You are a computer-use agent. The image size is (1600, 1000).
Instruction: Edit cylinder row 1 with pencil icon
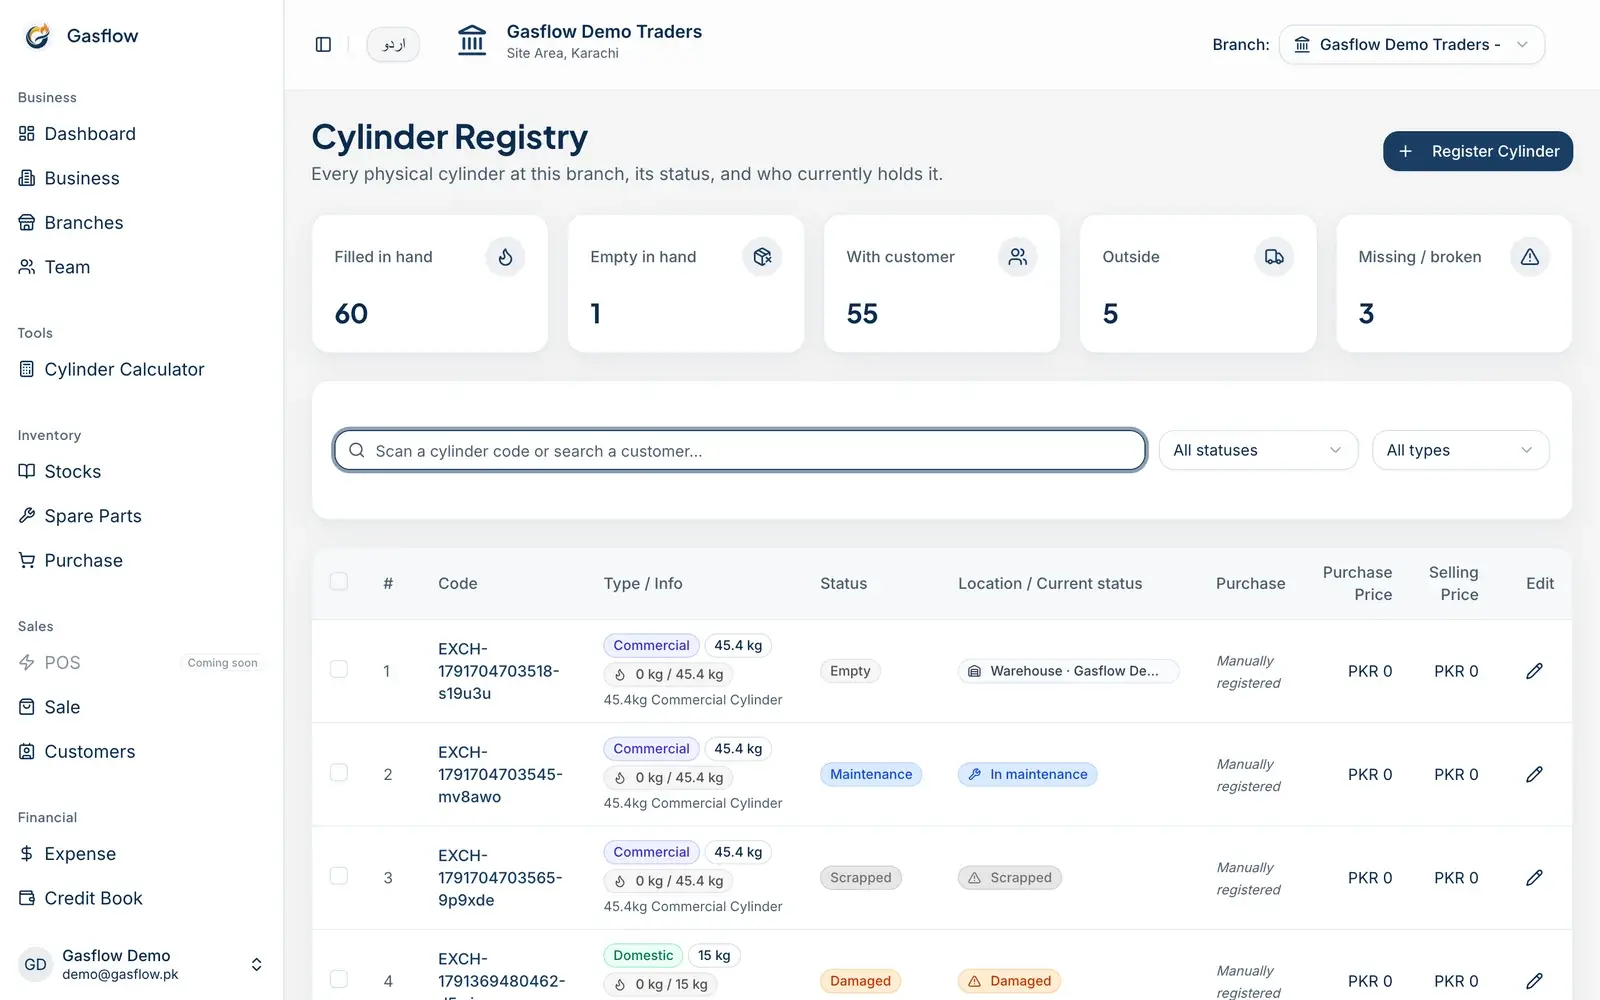point(1534,671)
